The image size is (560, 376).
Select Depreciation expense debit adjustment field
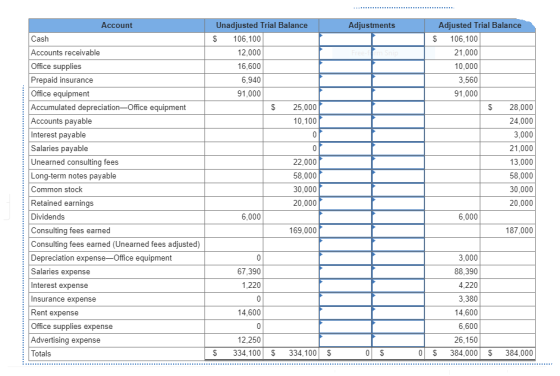pyautogui.click(x=345, y=258)
